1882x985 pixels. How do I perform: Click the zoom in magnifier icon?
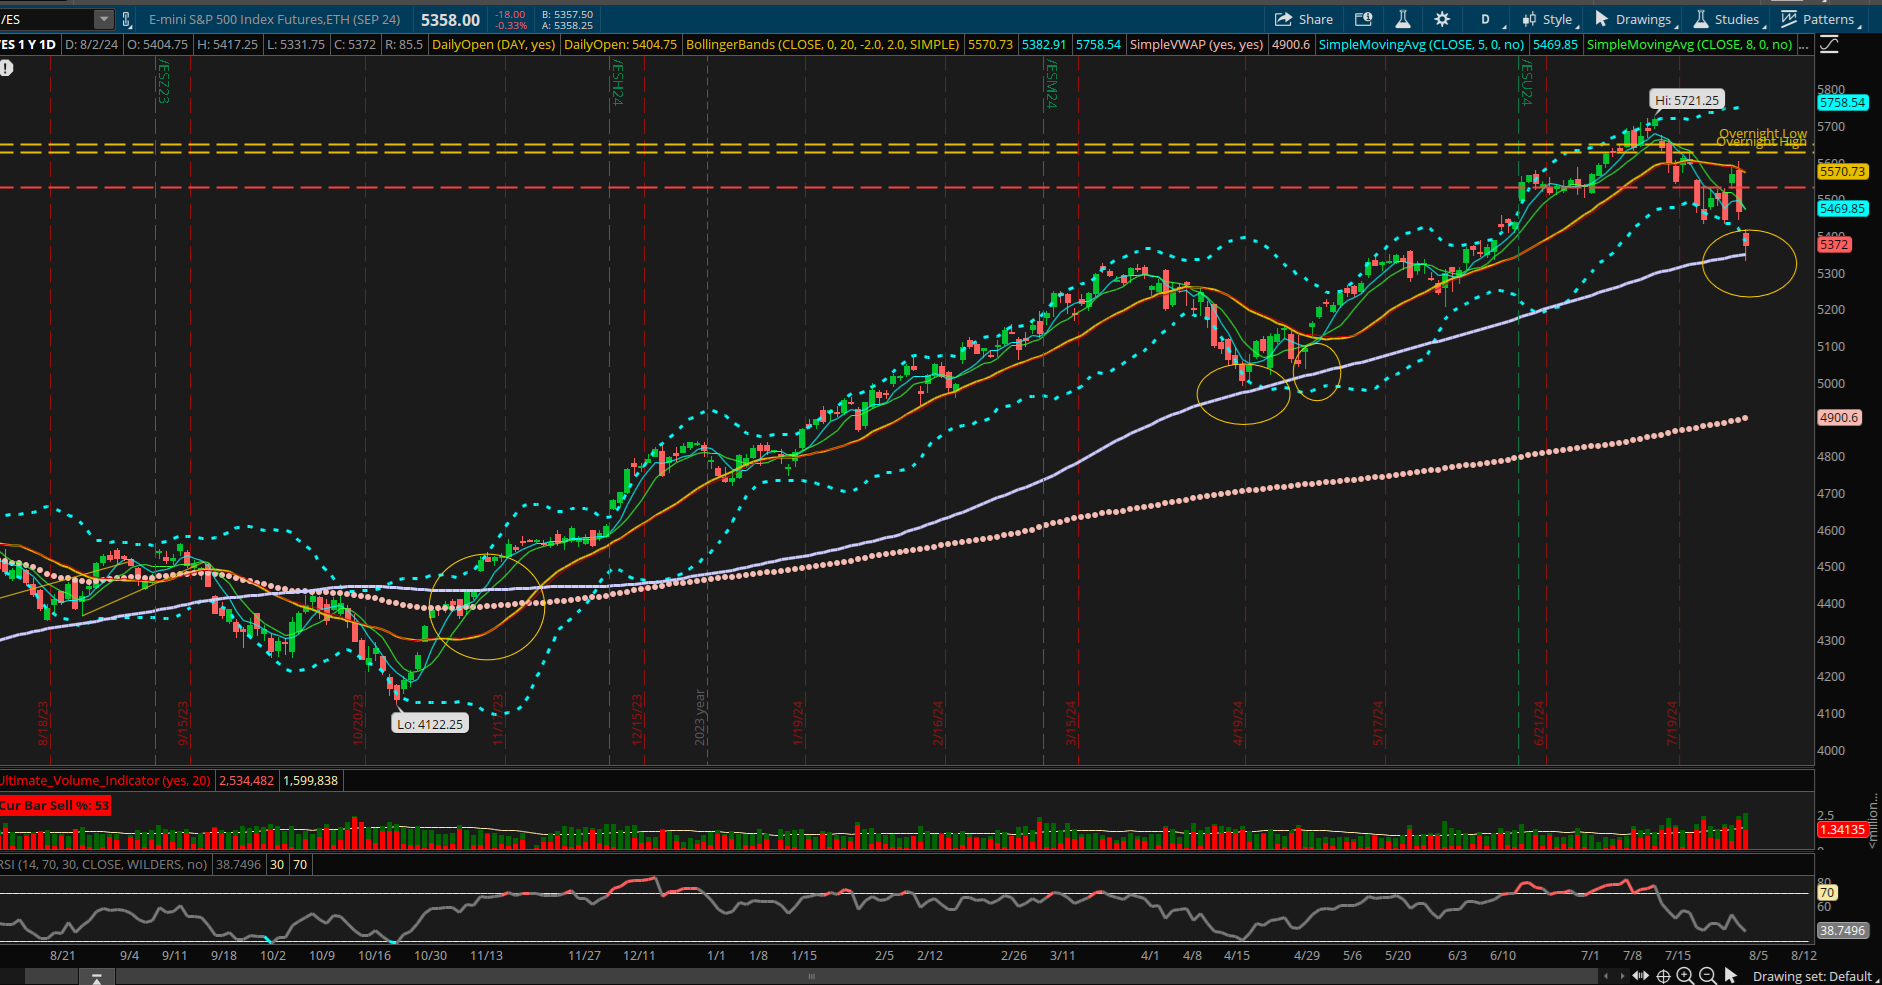[1685, 976]
